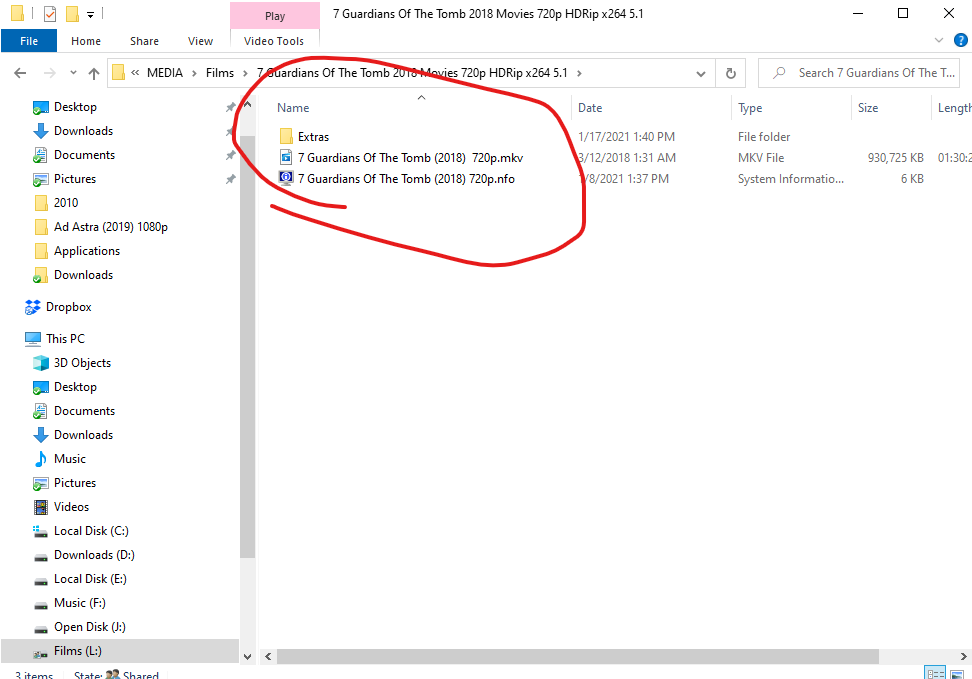Viewport: 972px width, 679px height.
Task: Open Downloads (D:) drive
Action: [x=94, y=555]
